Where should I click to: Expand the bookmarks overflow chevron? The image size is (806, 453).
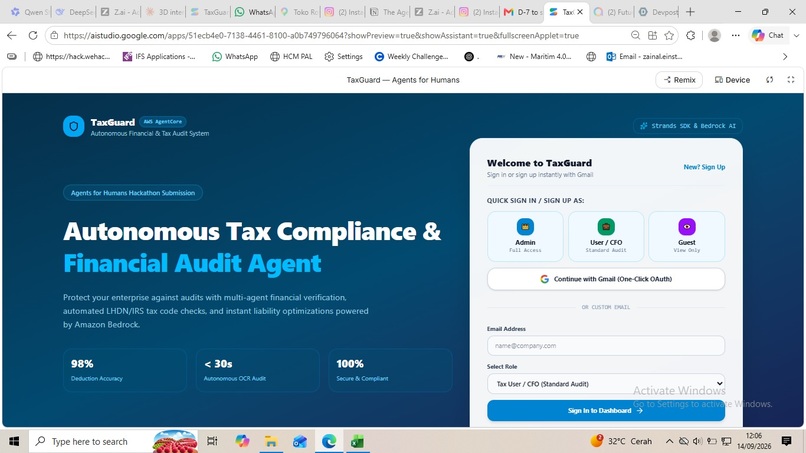coord(785,57)
